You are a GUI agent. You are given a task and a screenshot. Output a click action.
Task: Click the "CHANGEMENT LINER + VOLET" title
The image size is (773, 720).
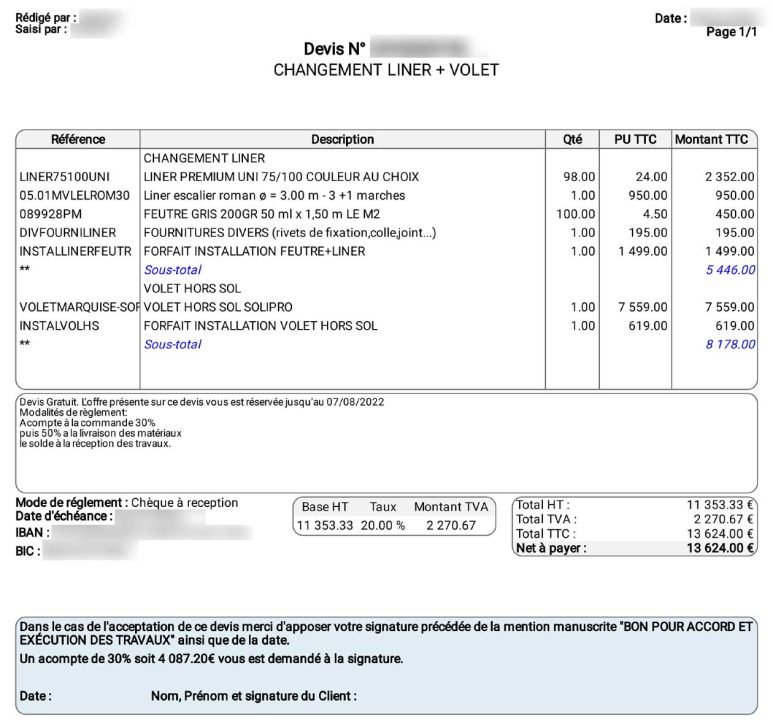pyautogui.click(x=386, y=70)
